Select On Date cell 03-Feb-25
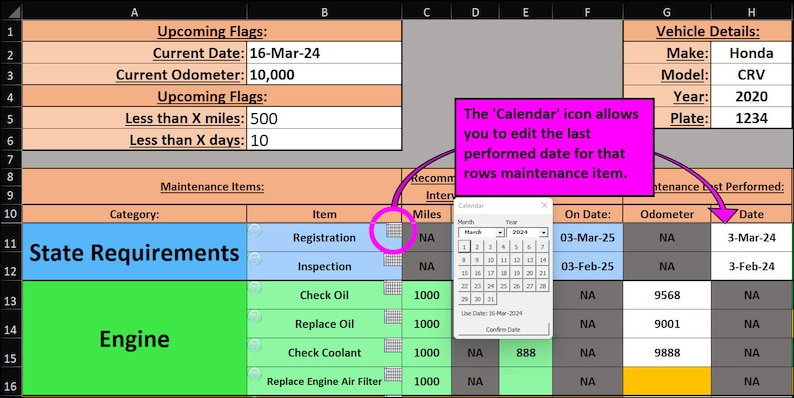This screenshot has width=794, height=398. pos(587,266)
